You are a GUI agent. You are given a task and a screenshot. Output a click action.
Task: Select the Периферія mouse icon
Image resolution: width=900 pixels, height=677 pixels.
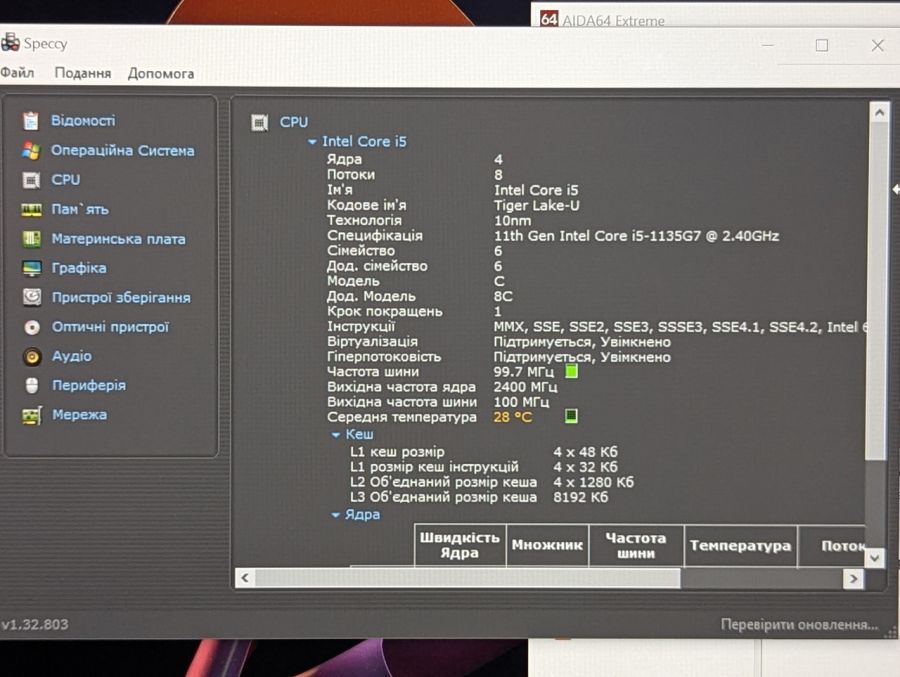click(32, 385)
